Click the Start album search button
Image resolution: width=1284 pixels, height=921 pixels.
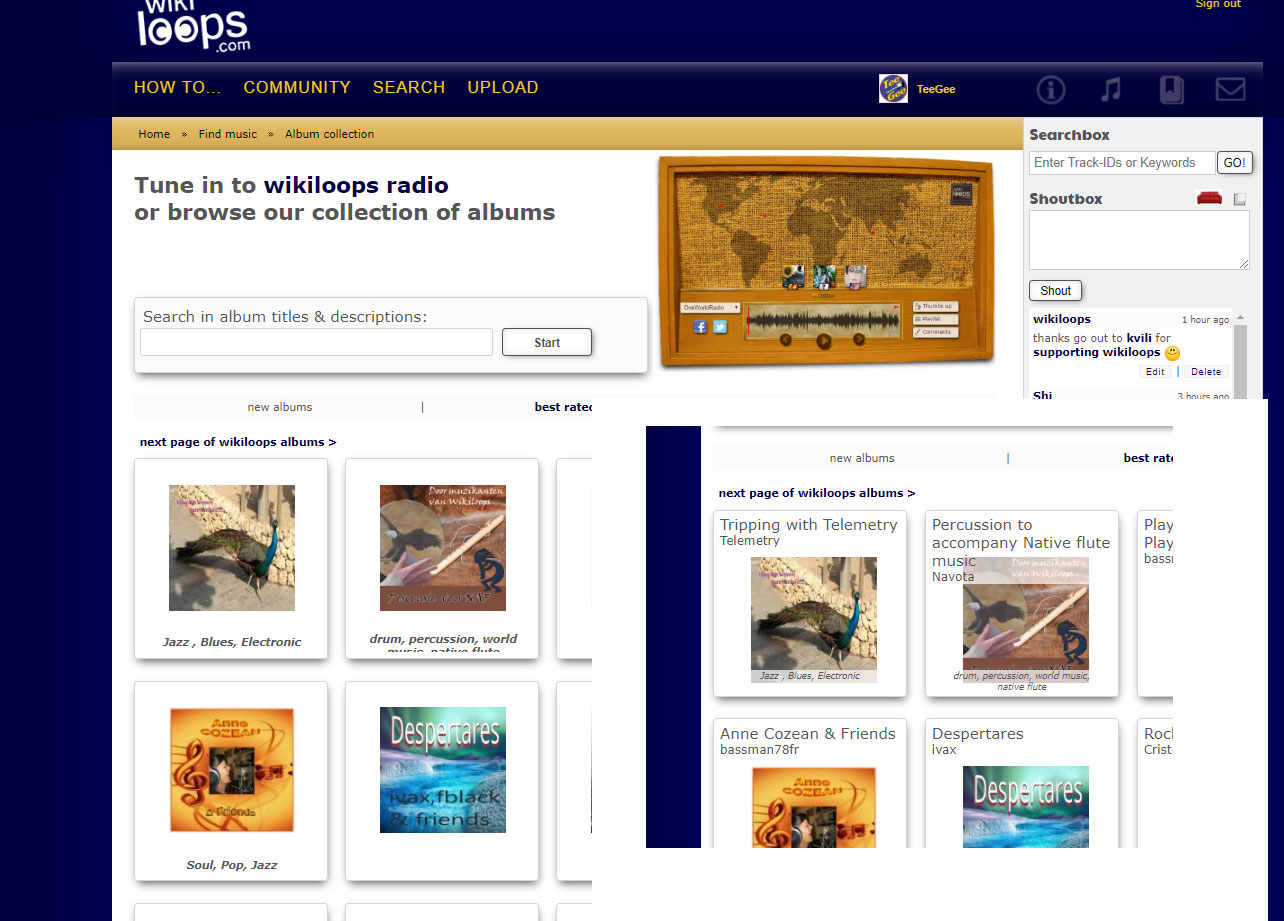(547, 342)
